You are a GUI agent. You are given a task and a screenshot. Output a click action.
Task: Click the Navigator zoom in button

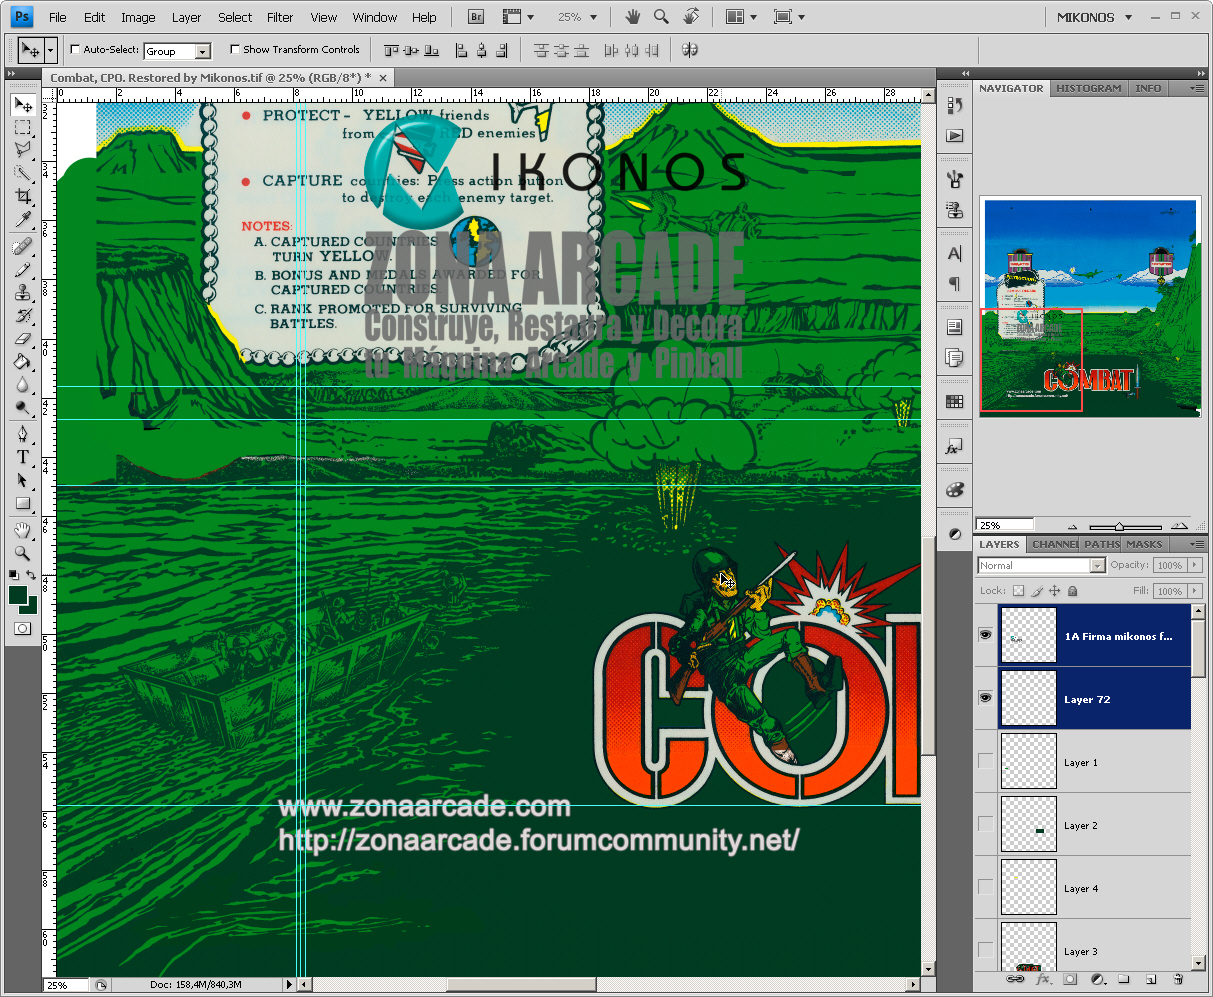[1180, 526]
